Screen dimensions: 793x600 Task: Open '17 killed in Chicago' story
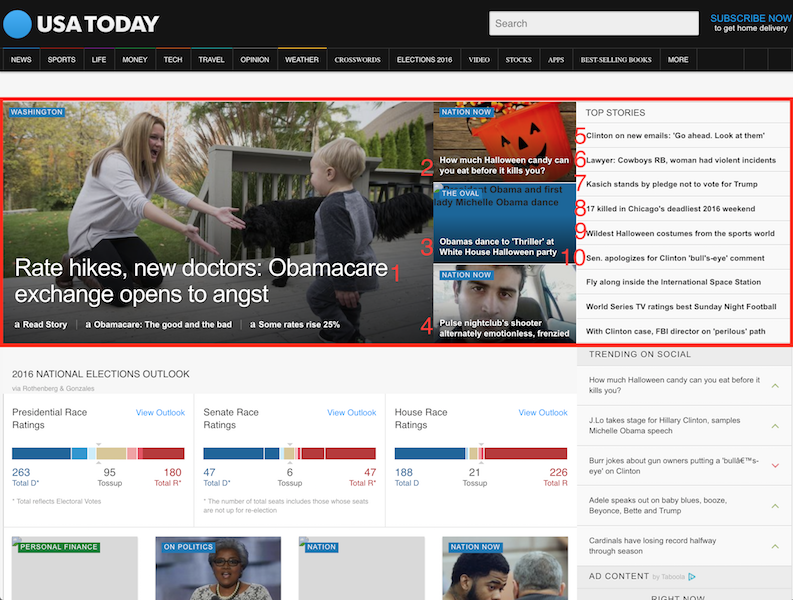click(x=671, y=209)
